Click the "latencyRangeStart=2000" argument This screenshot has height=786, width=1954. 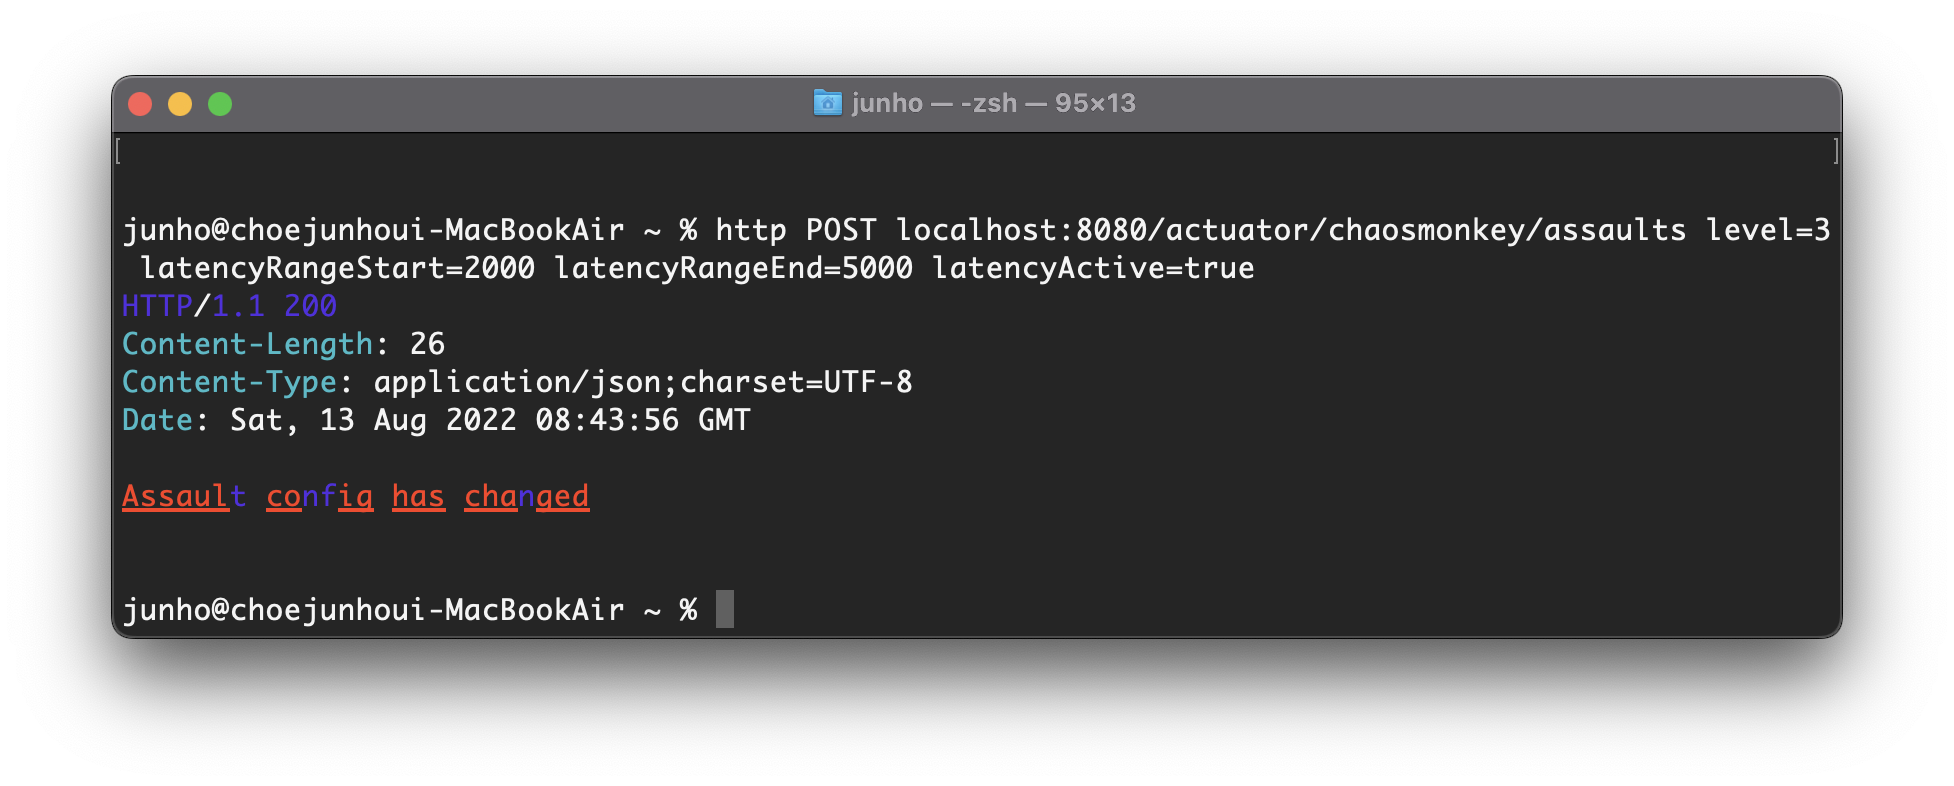click(338, 268)
